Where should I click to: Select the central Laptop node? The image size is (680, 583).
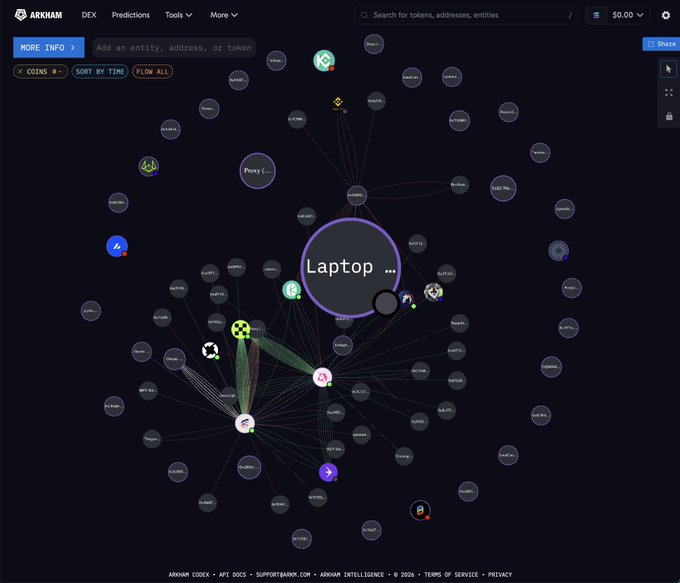pyautogui.click(x=350, y=267)
